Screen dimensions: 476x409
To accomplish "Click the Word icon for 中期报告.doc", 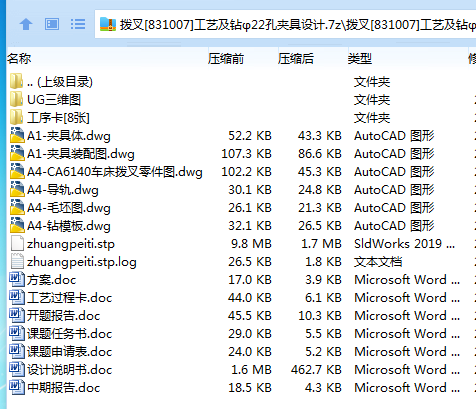I will (17, 388).
